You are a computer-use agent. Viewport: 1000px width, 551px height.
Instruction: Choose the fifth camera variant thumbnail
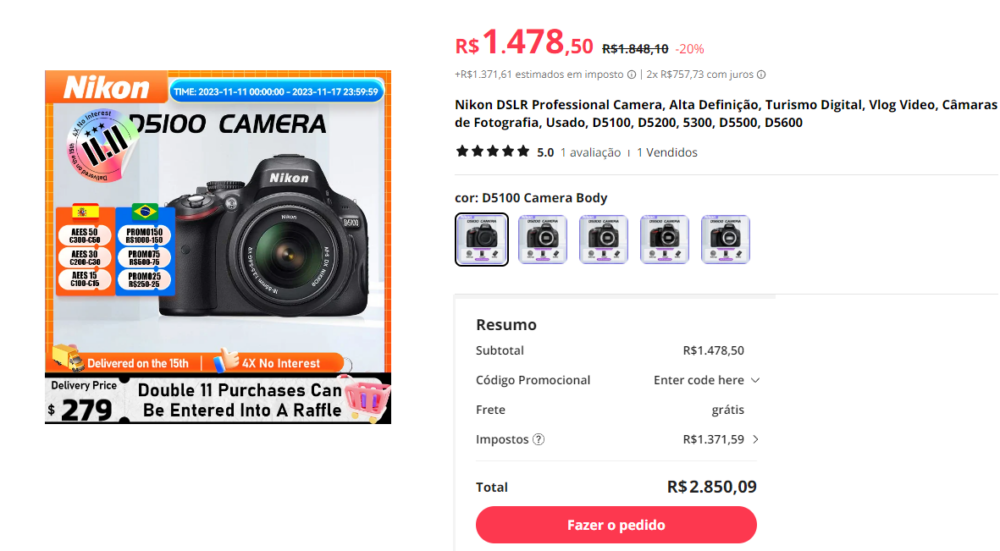tap(726, 239)
